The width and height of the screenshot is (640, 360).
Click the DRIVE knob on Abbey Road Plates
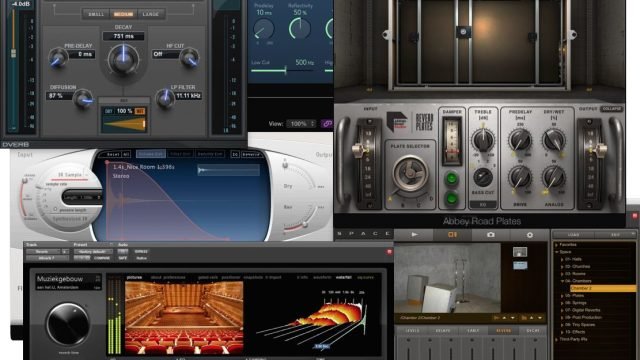click(x=520, y=178)
